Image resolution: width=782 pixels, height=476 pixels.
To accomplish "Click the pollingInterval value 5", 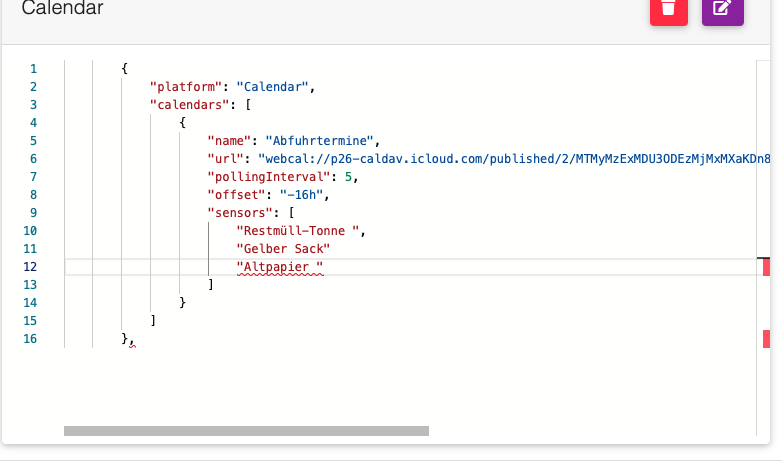I will tap(349, 176).
